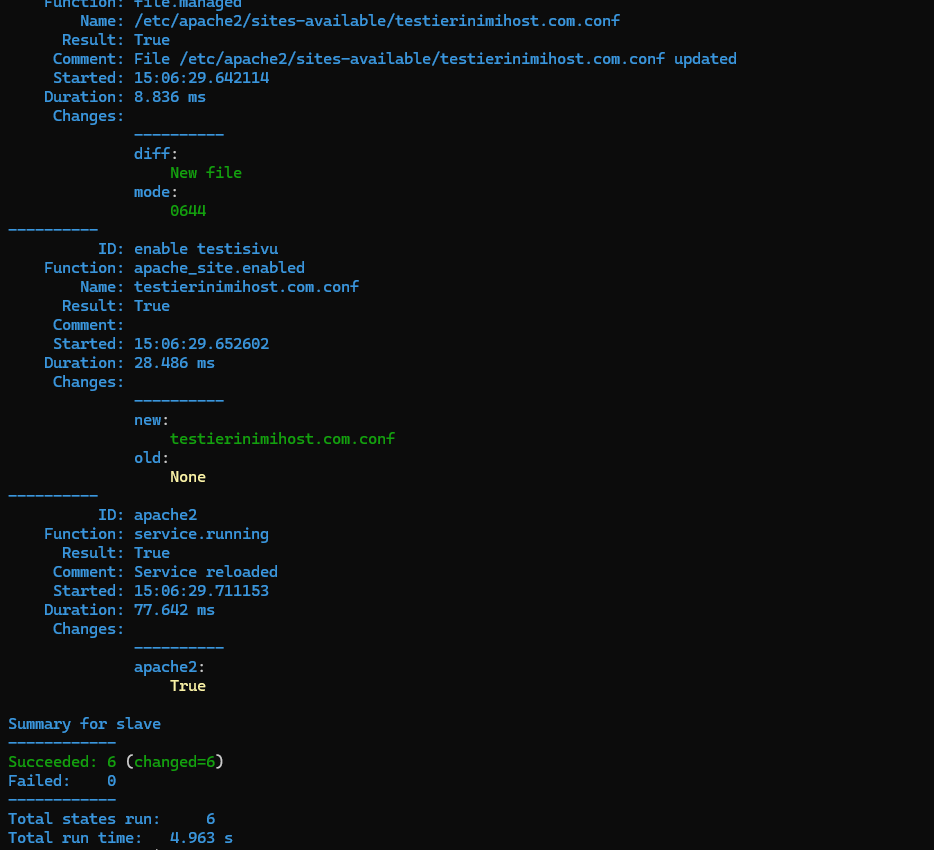
Task: Click the green testierinimihost.com.conf under 'new:'
Action: (282, 439)
